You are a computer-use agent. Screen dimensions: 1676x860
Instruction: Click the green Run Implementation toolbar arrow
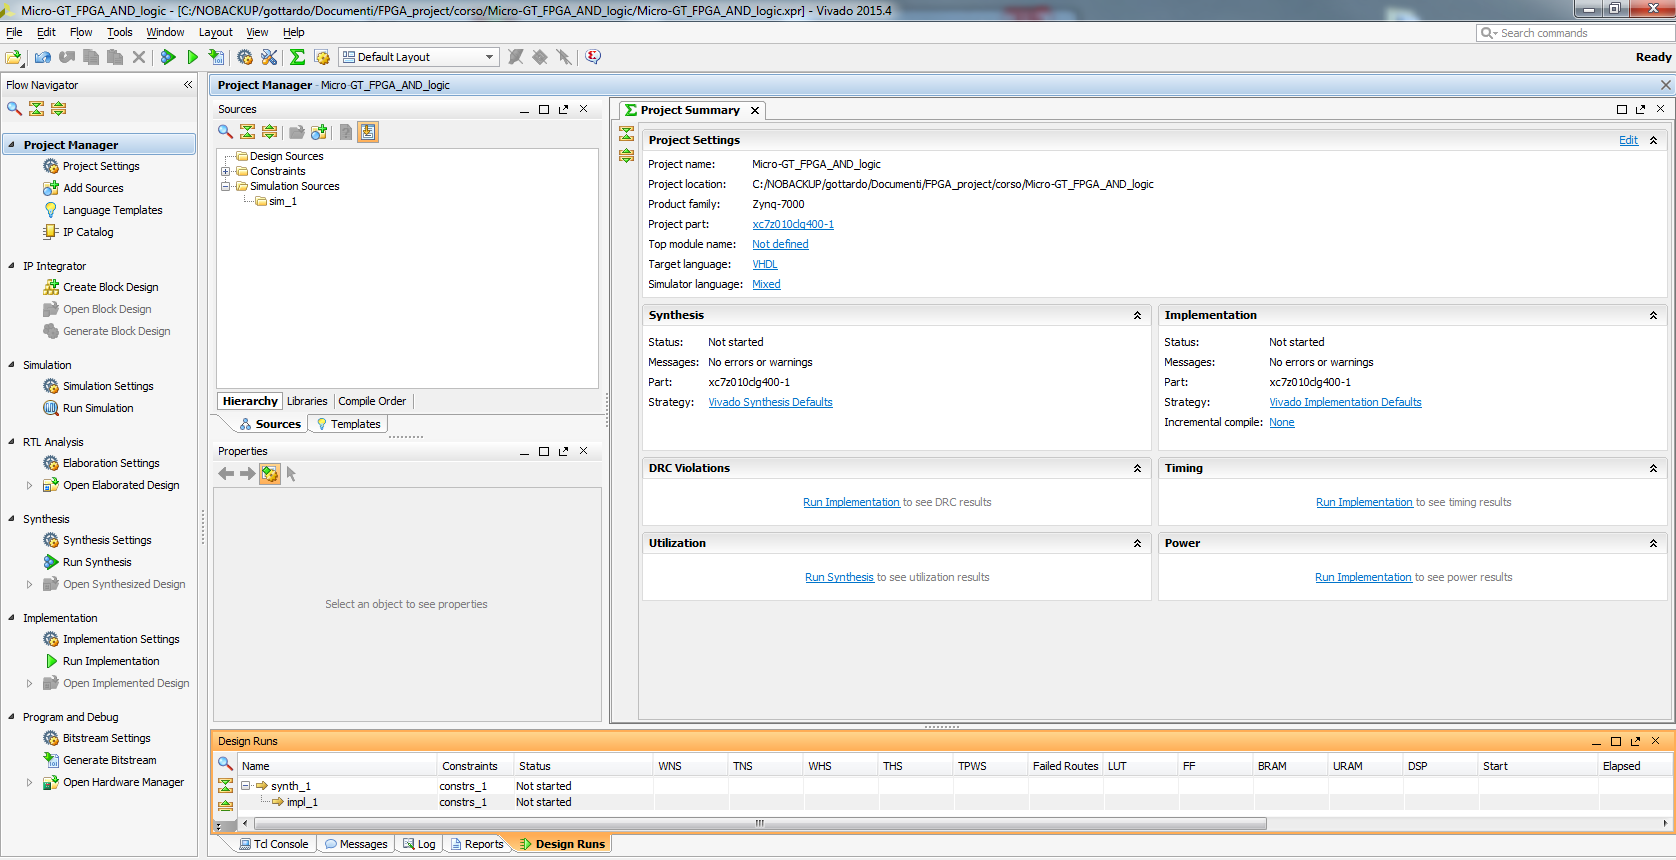point(192,57)
